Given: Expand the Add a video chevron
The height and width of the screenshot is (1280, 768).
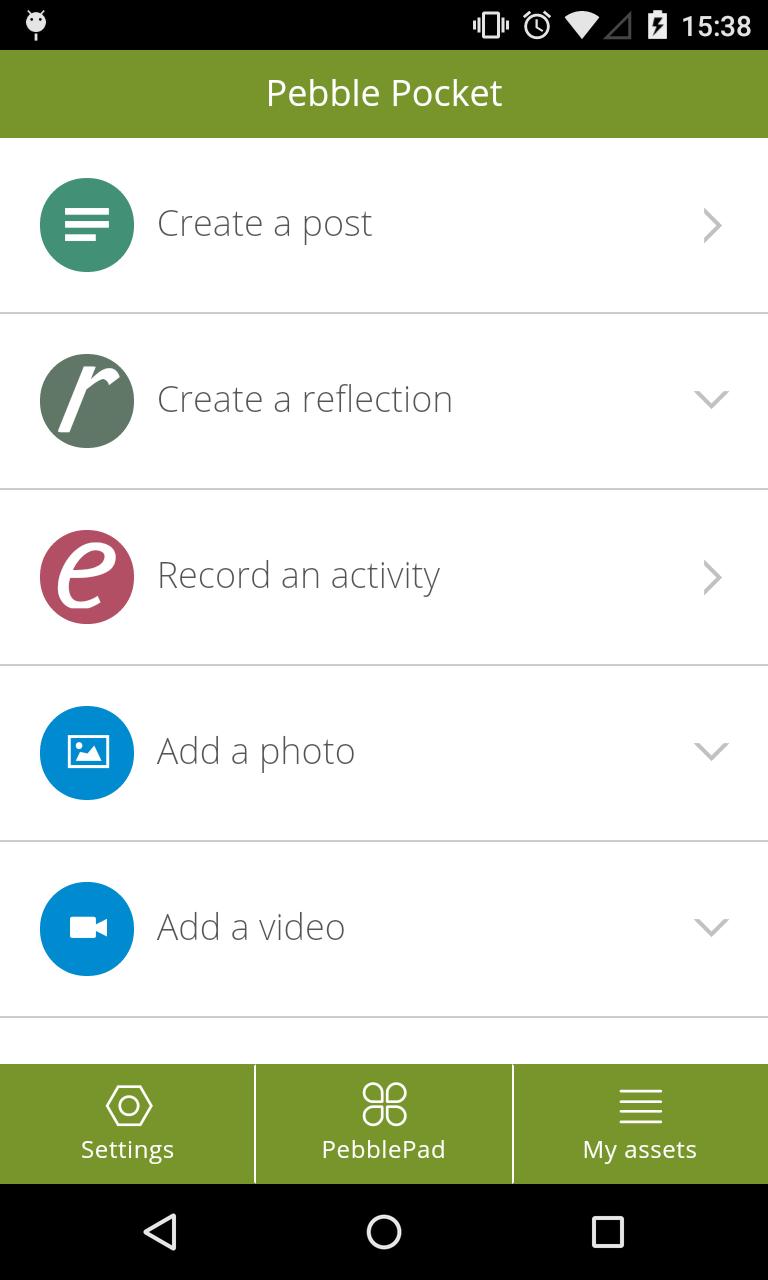Looking at the screenshot, I should (711, 928).
